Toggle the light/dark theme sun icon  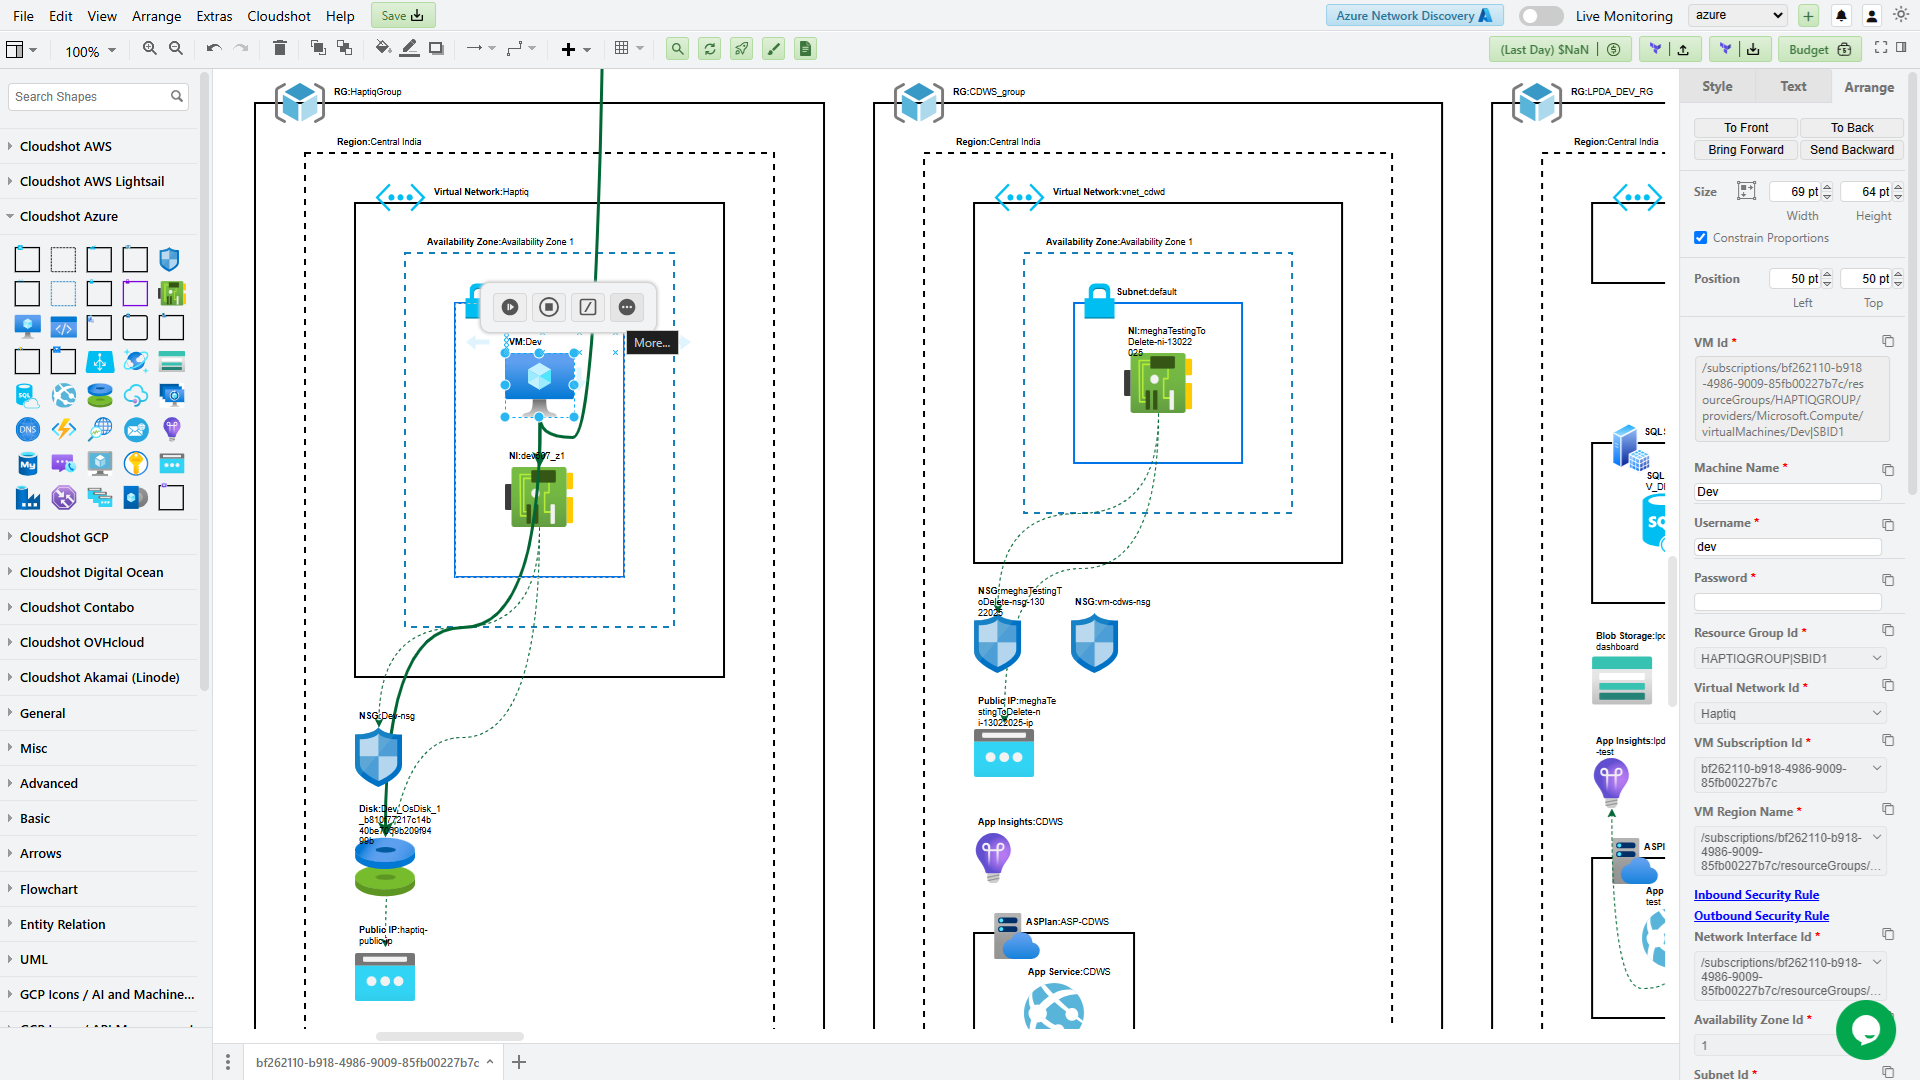tap(1901, 15)
